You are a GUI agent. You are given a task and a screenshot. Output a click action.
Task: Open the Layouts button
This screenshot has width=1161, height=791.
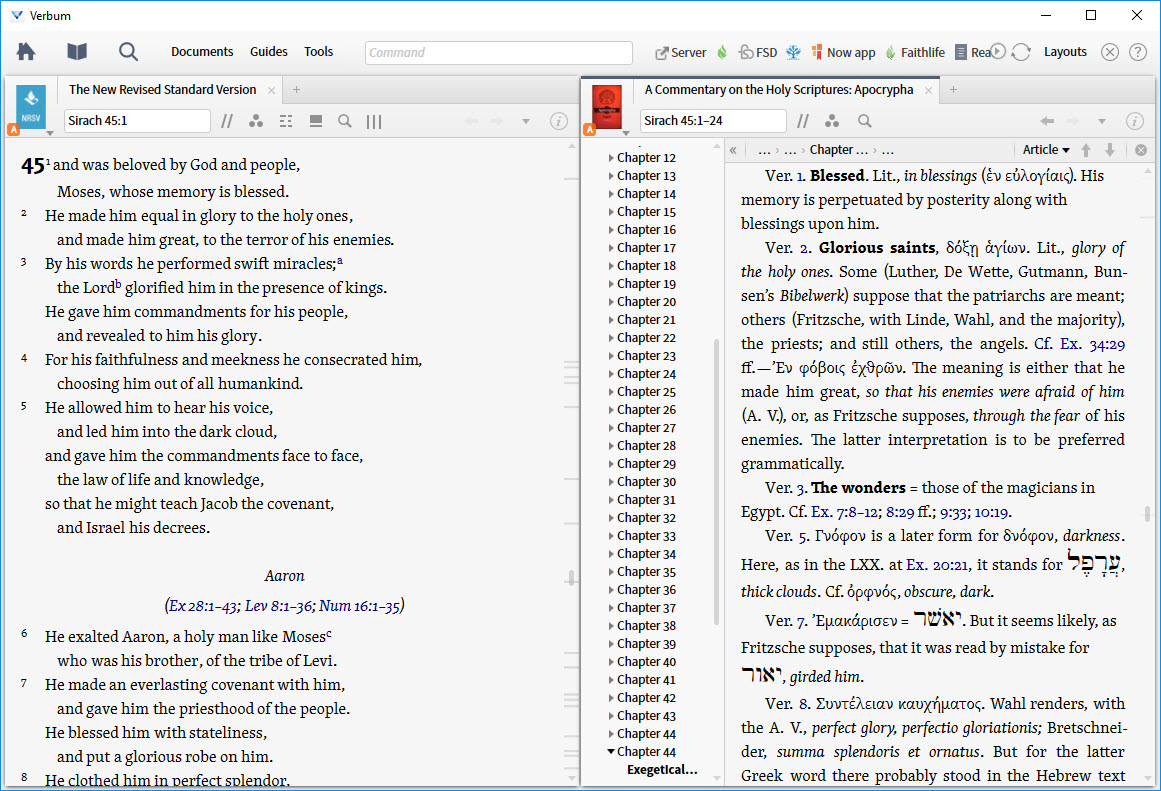pos(1065,52)
